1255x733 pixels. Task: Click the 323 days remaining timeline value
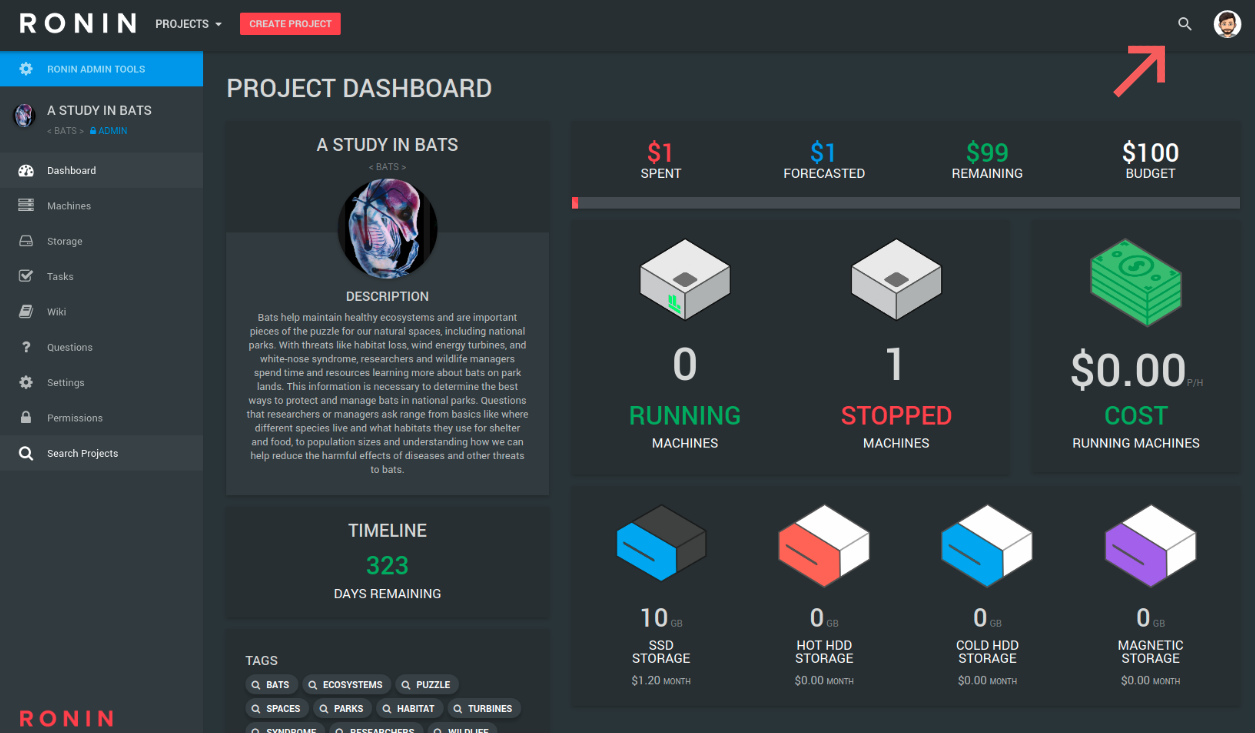pyautogui.click(x=387, y=565)
